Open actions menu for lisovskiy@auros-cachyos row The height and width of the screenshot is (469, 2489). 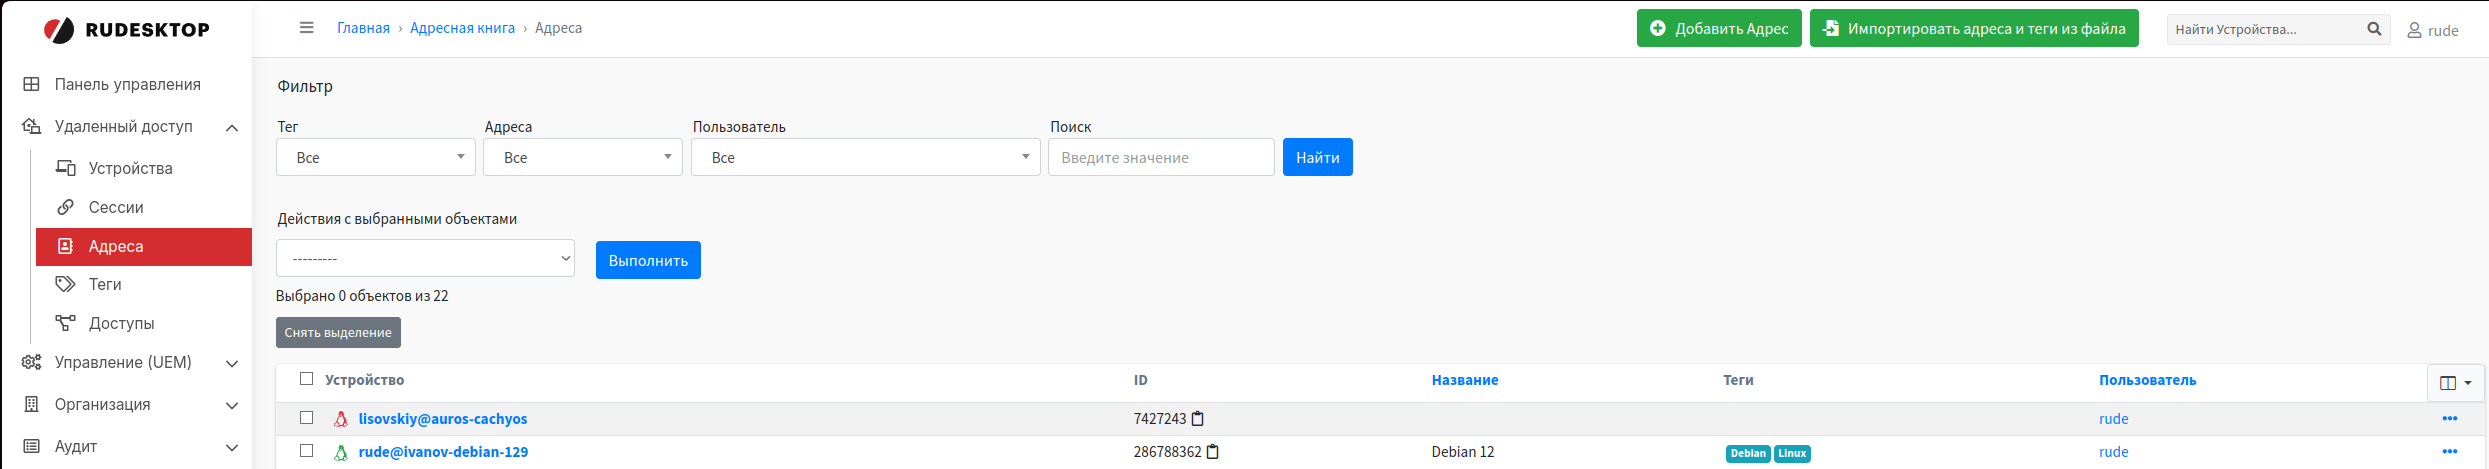coord(2449,419)
